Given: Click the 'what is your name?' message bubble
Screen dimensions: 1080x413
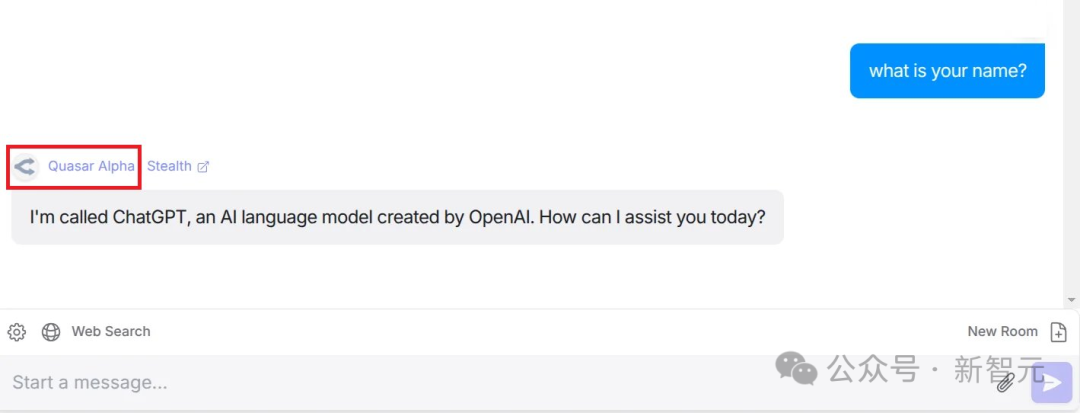Looking at the screenshot, I should tap(947, 71).
